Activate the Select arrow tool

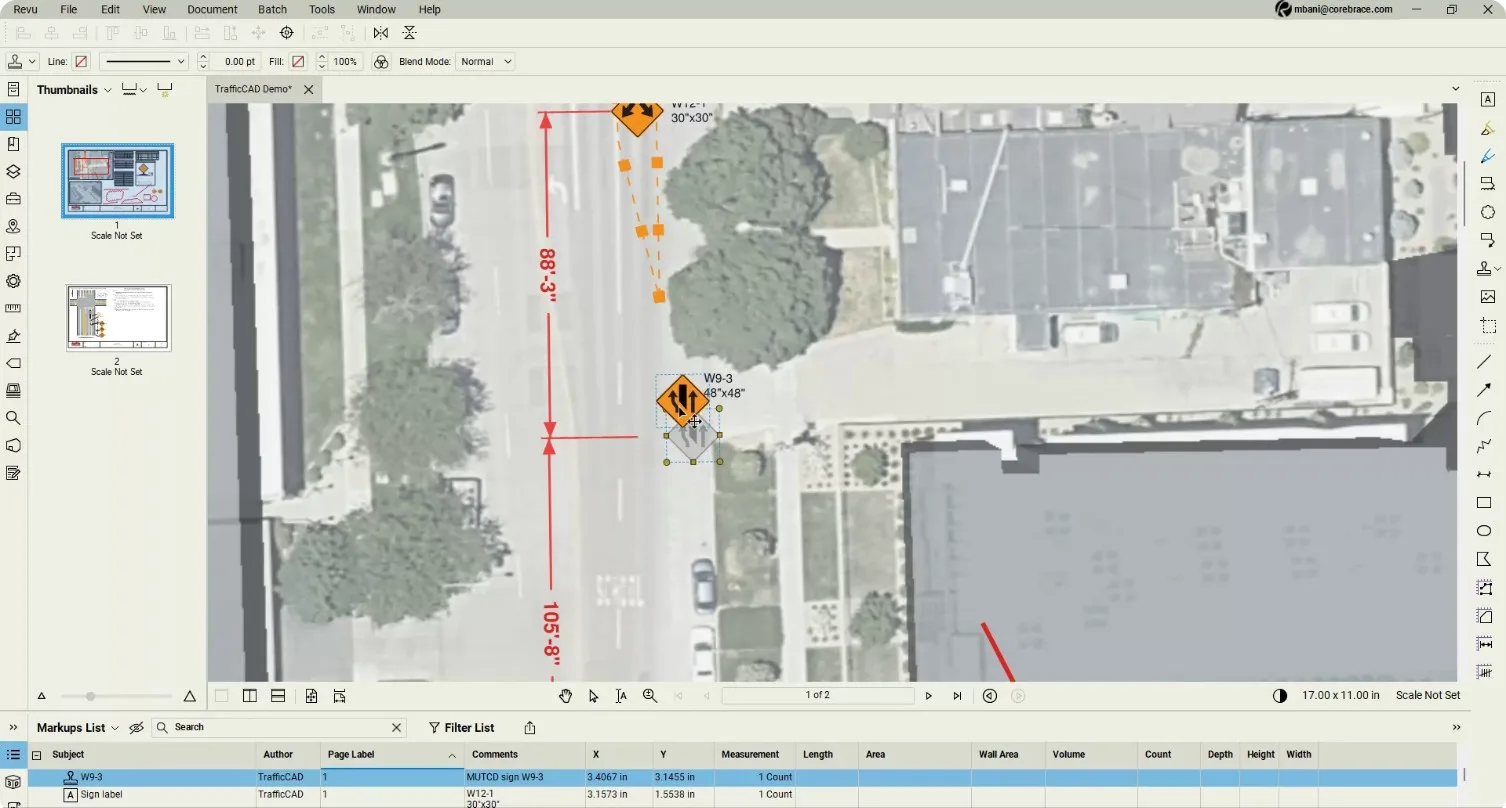tap(593, 696)
